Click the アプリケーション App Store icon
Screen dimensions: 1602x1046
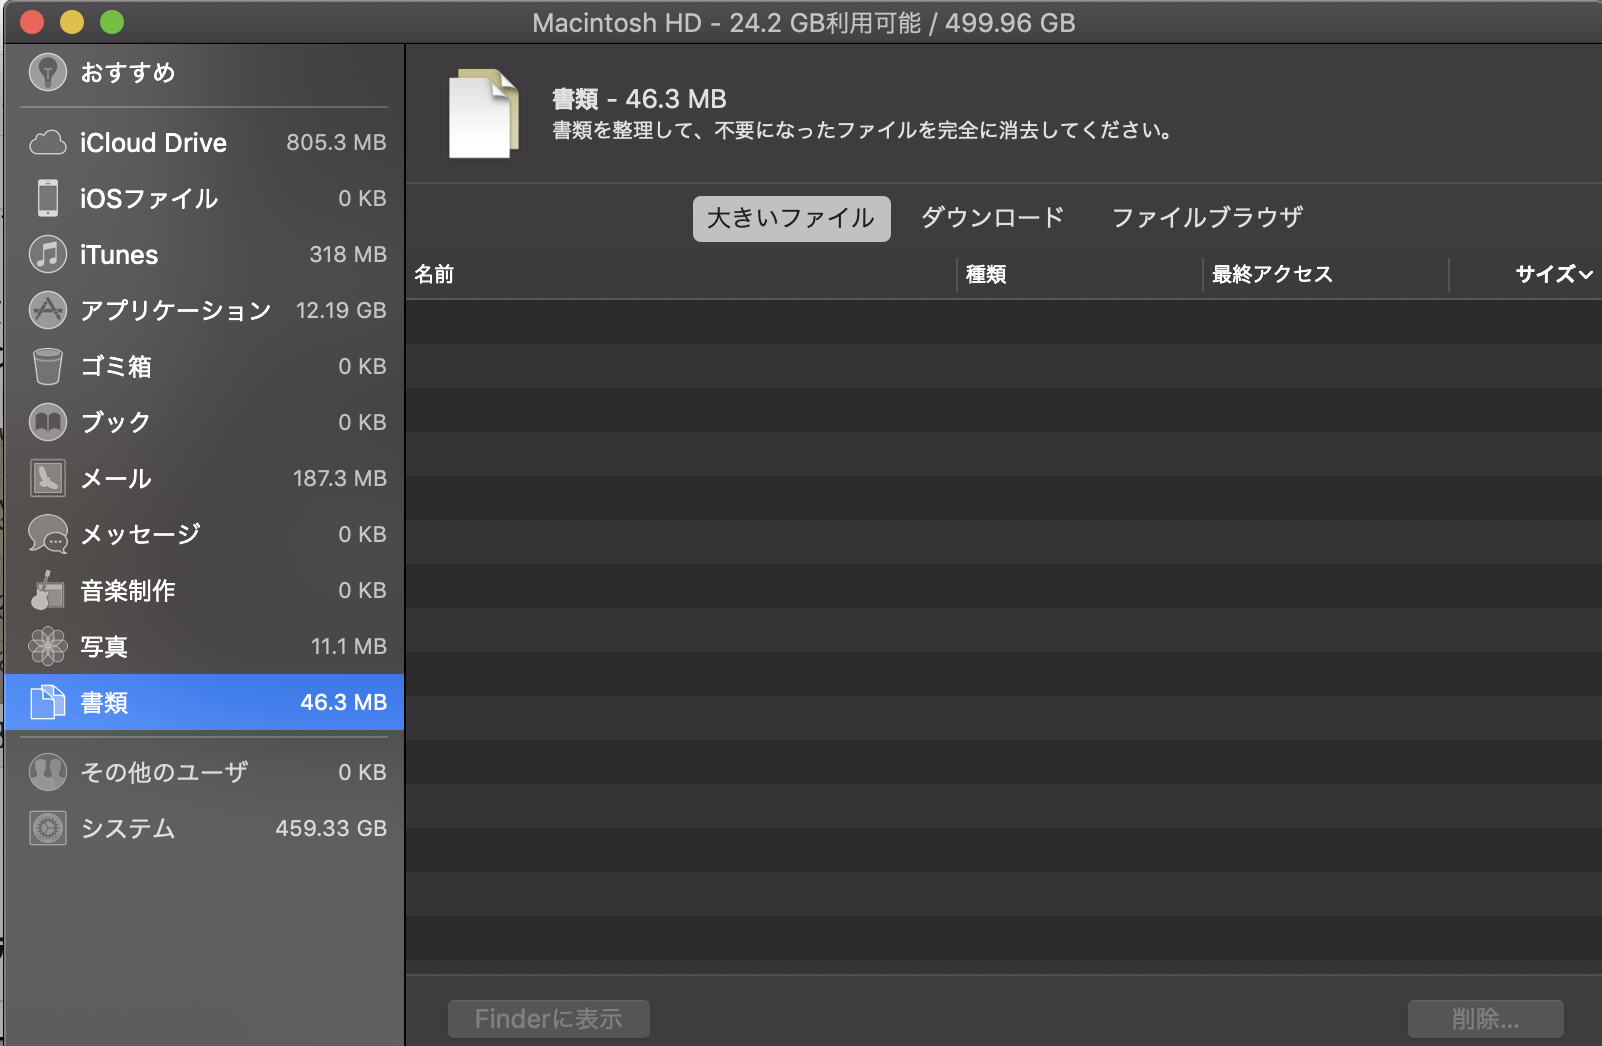pyautogui.click(x=48, y=310)
